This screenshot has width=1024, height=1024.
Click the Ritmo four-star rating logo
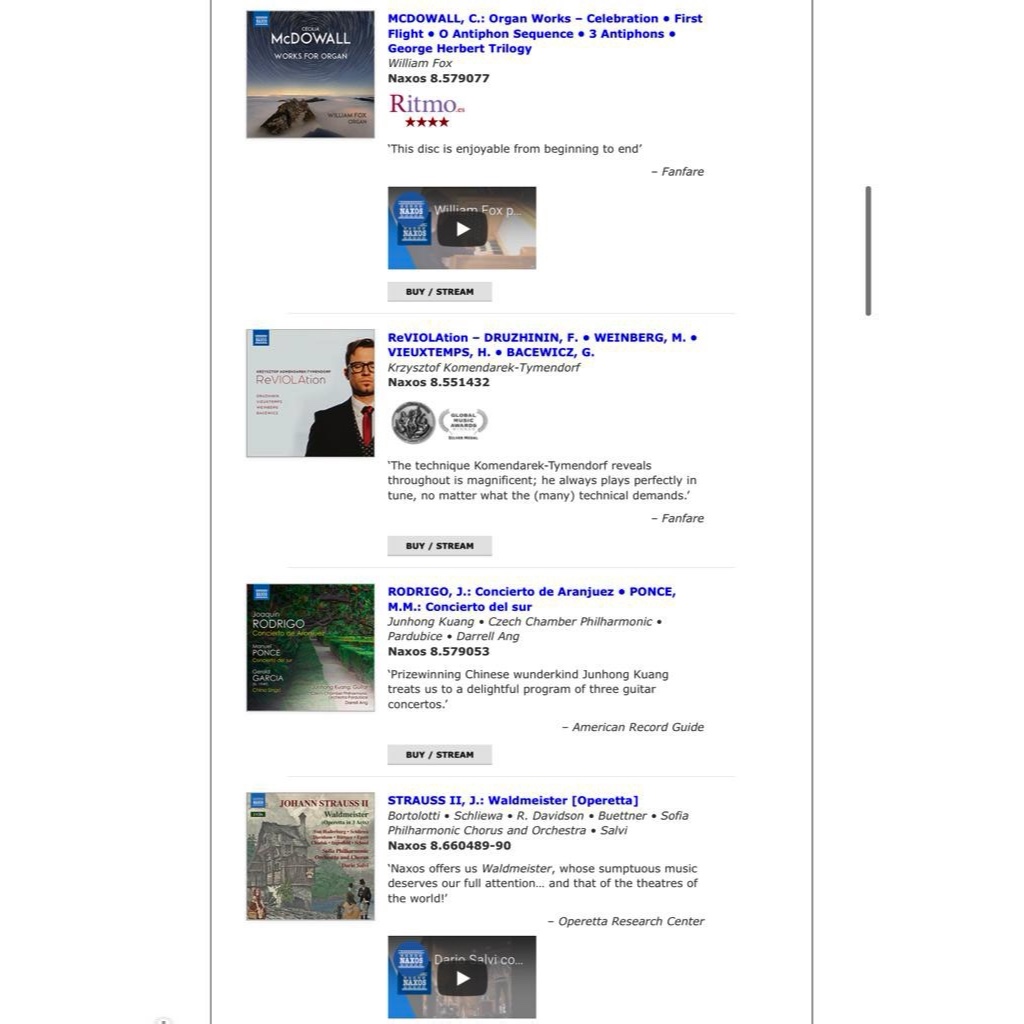click(x=426, y=110)
